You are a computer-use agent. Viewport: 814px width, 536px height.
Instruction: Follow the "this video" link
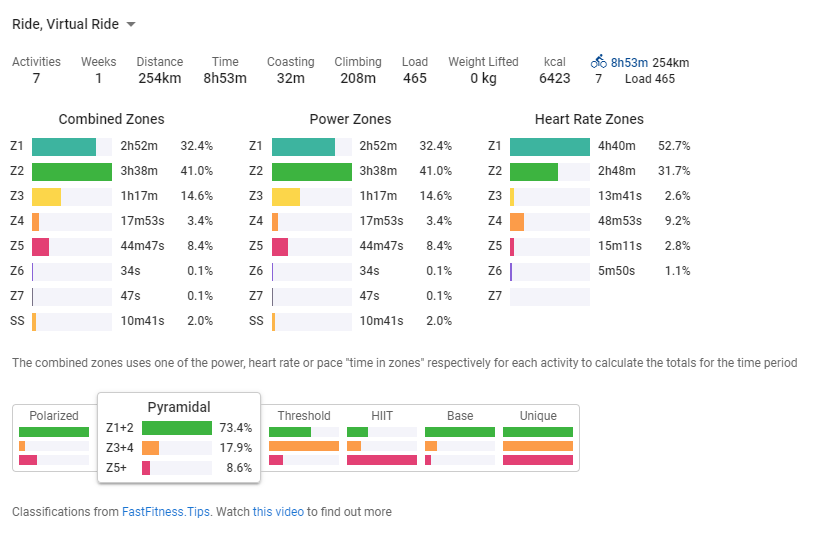(278, 512)
